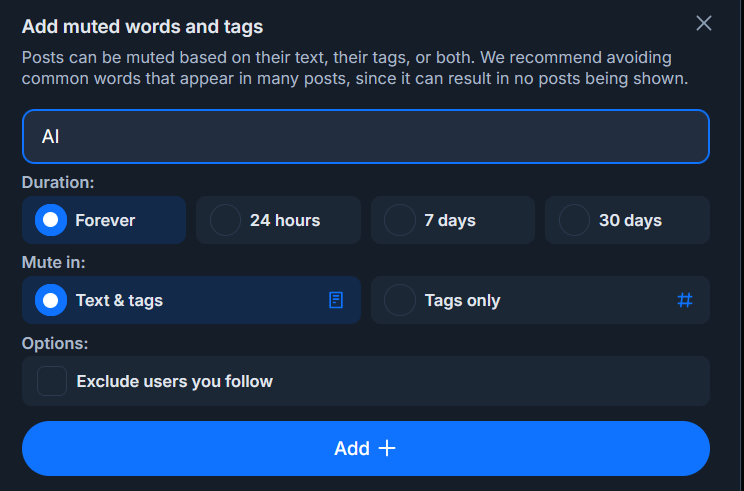This screenshot has width=744, height=491.
Task: Click the Exclude users you follow label
Action: coord(174,381)
